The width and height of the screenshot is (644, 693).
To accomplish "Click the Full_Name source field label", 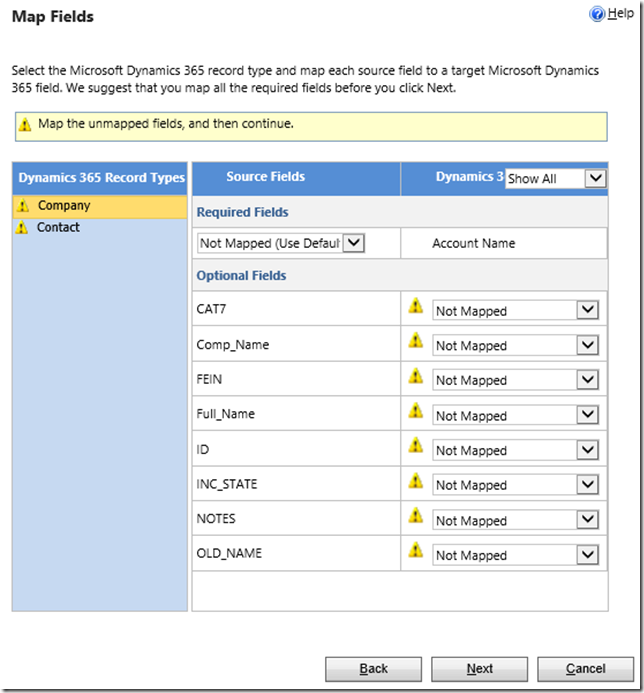I will click(x=225, y=414).
